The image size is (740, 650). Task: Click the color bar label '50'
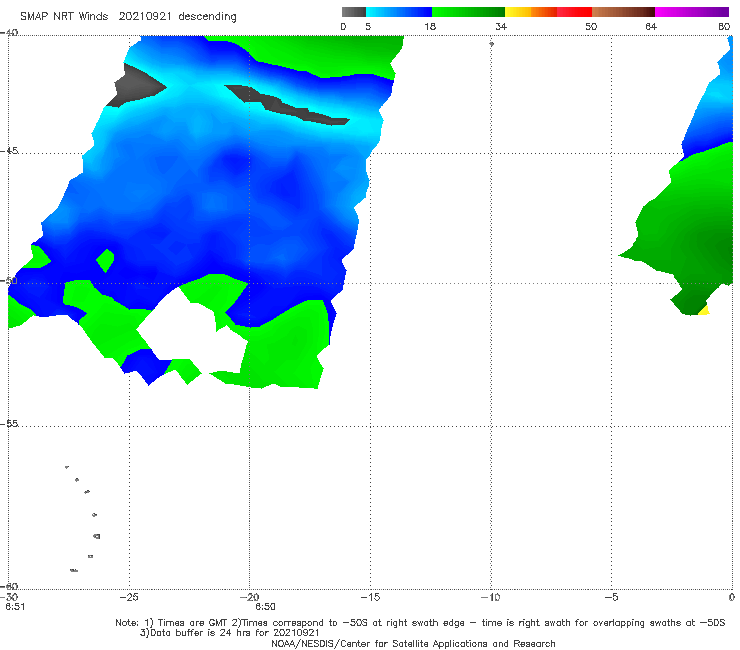tap(591, 26)
